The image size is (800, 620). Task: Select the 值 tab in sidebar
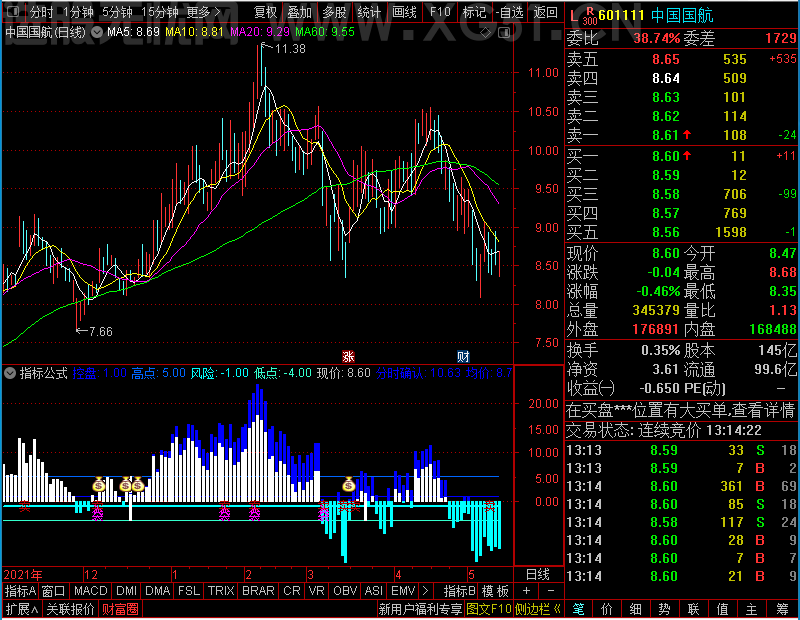coord(722,609)
